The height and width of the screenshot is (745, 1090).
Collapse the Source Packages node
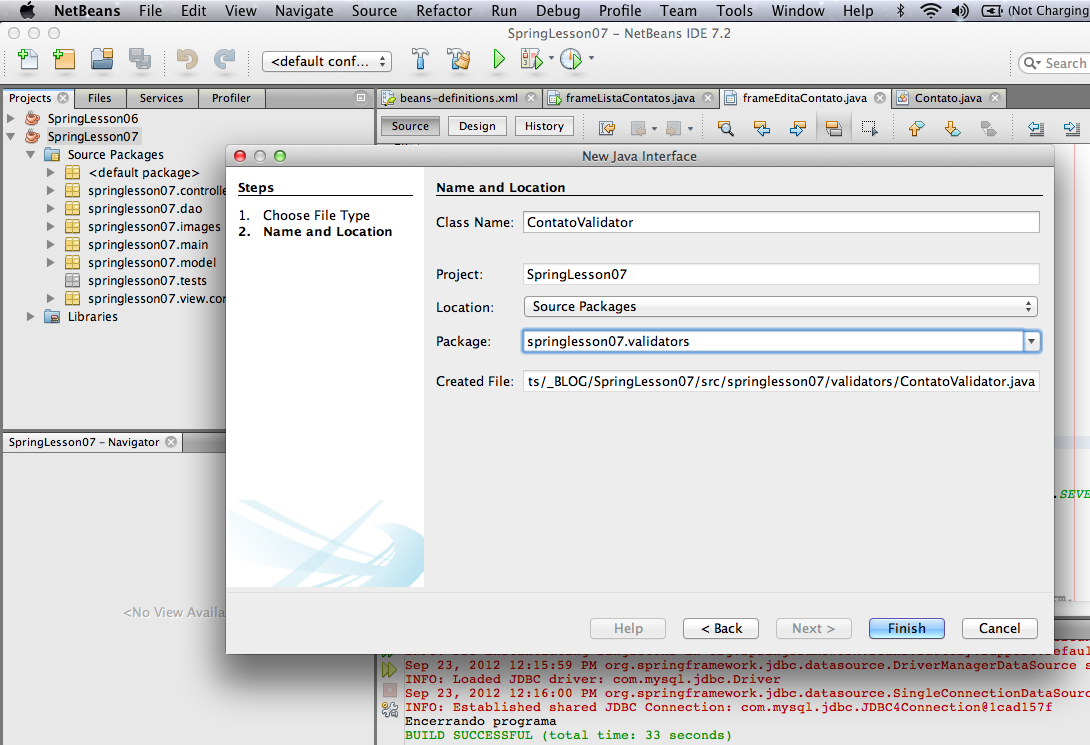point(31,154)
